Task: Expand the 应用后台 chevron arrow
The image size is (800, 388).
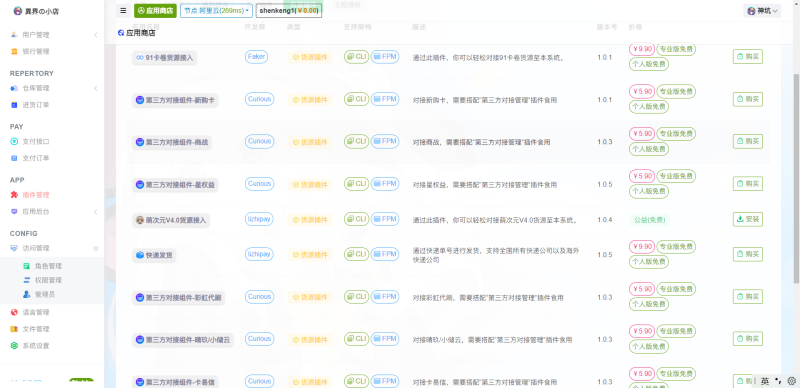Action: [95, 211]
